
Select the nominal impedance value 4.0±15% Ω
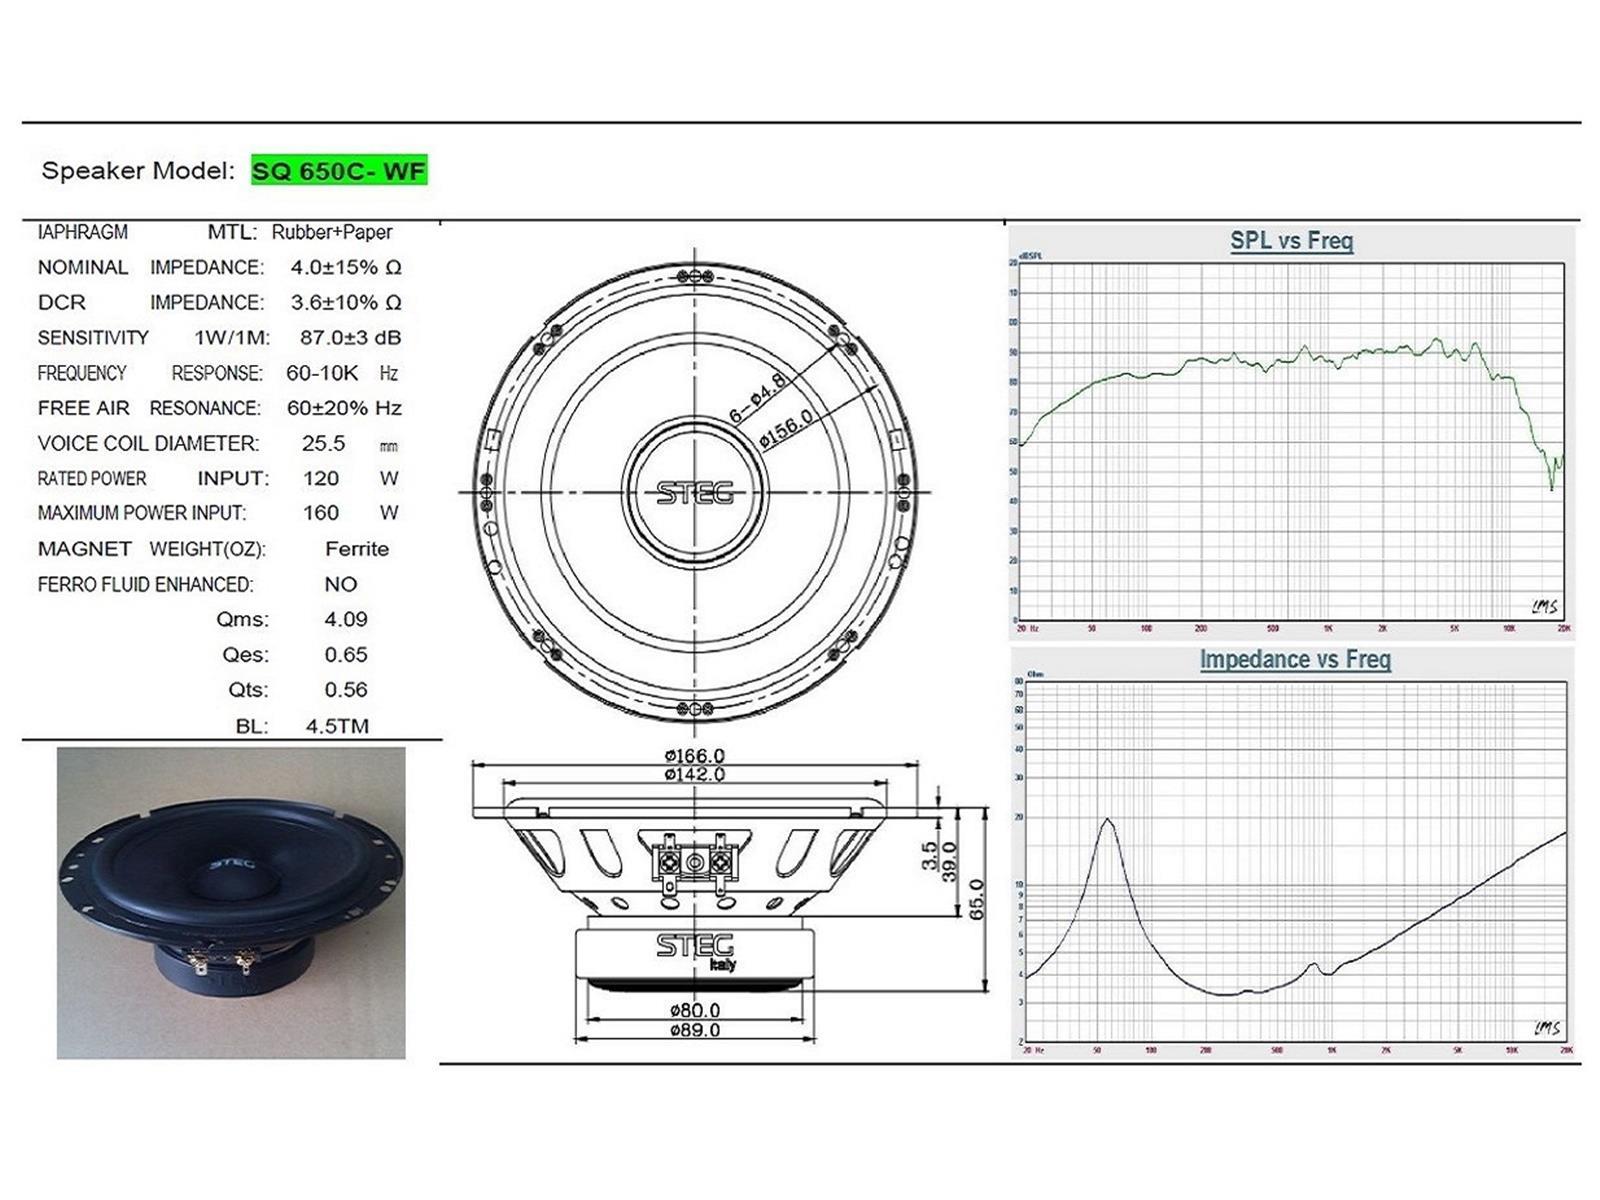point(346,267)
